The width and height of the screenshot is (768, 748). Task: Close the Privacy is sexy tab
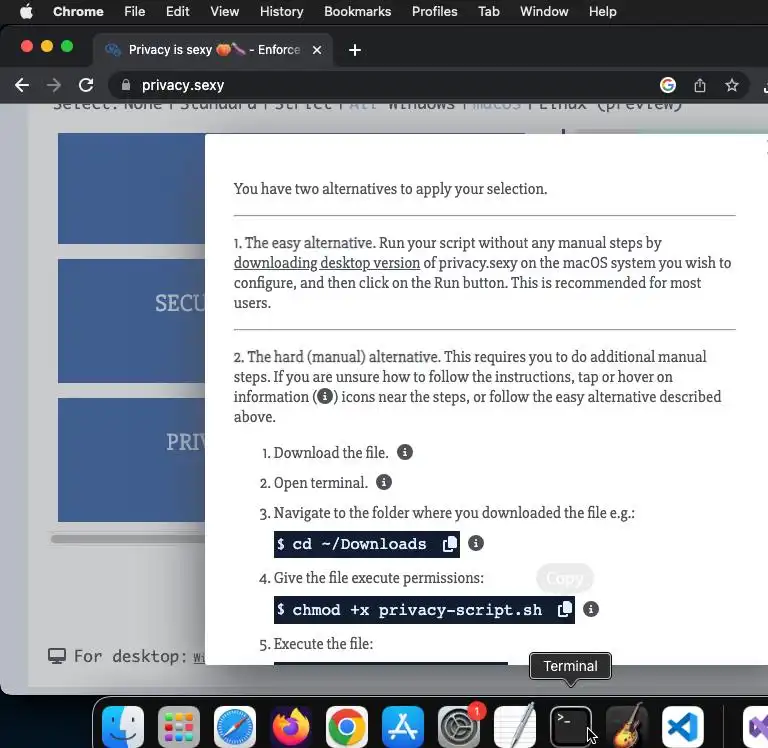[317, 50]
